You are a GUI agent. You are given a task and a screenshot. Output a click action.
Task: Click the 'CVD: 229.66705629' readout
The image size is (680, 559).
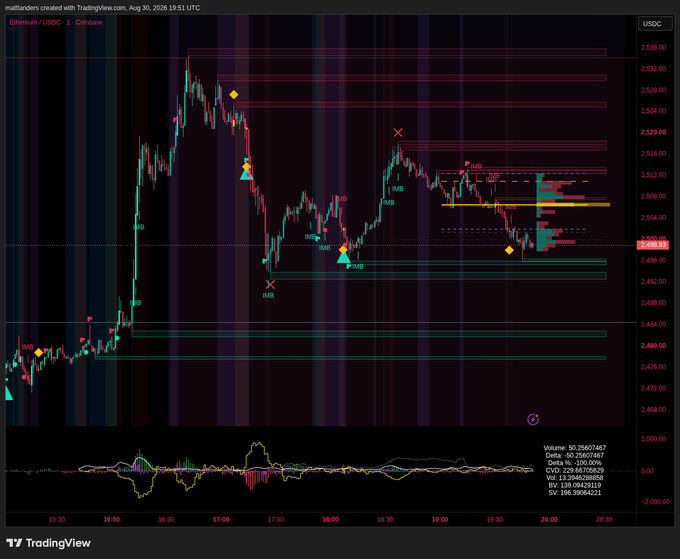tap(575, 470)
